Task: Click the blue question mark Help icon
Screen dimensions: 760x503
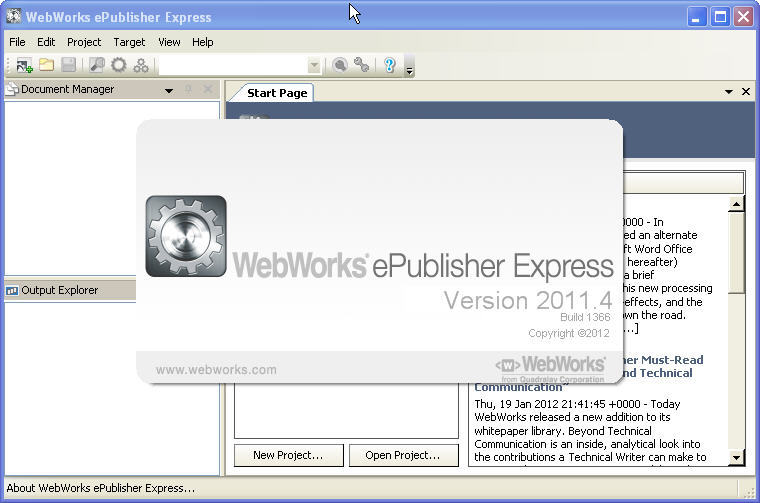Action: [390, 65]
